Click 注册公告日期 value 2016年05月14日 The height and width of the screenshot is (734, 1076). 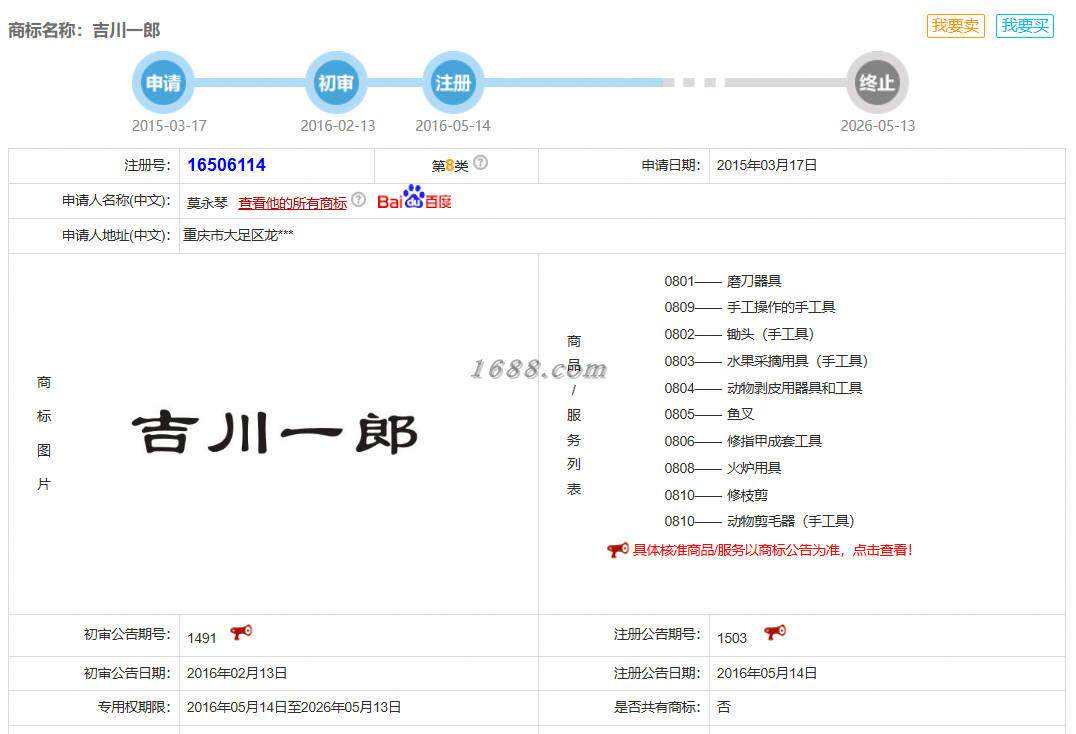pyautogui.click(x=767, y=674)
